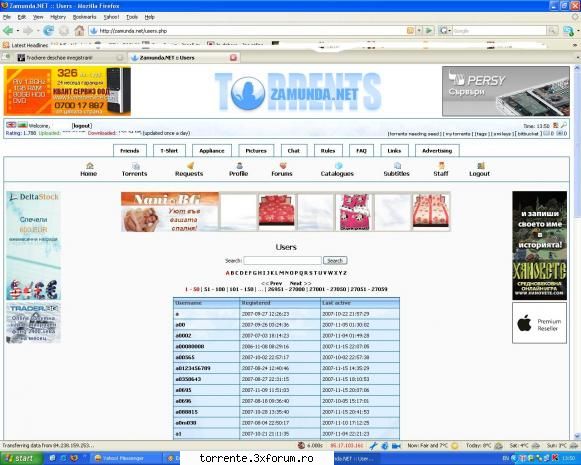The image size is (581, 465).
Task: Click the Windows Start button
Action: click(x=20, y=458)
